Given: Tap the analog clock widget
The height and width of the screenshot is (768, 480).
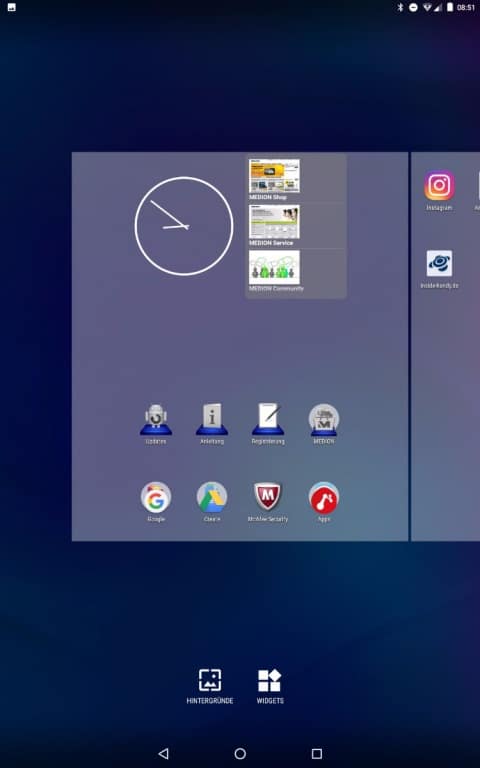Looking at the screenshot, I should [x=184, y=226].
